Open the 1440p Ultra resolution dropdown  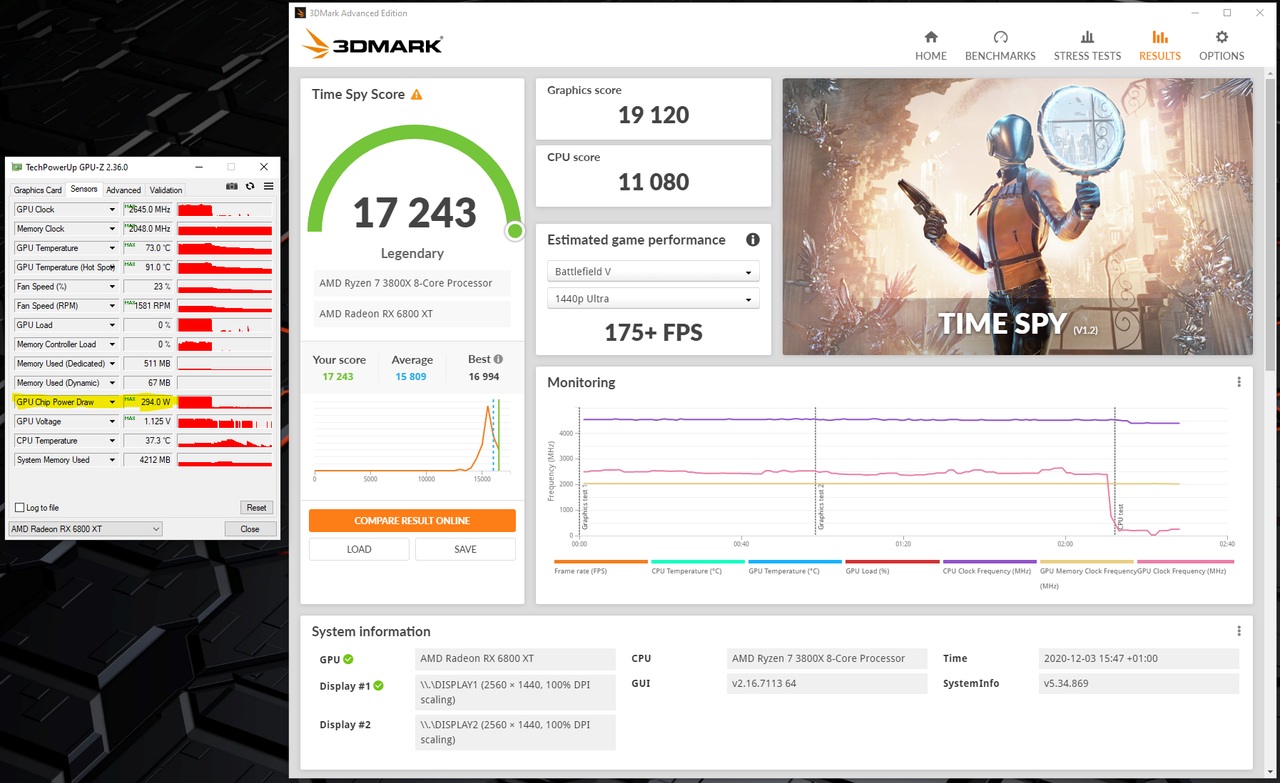(653, 299)
